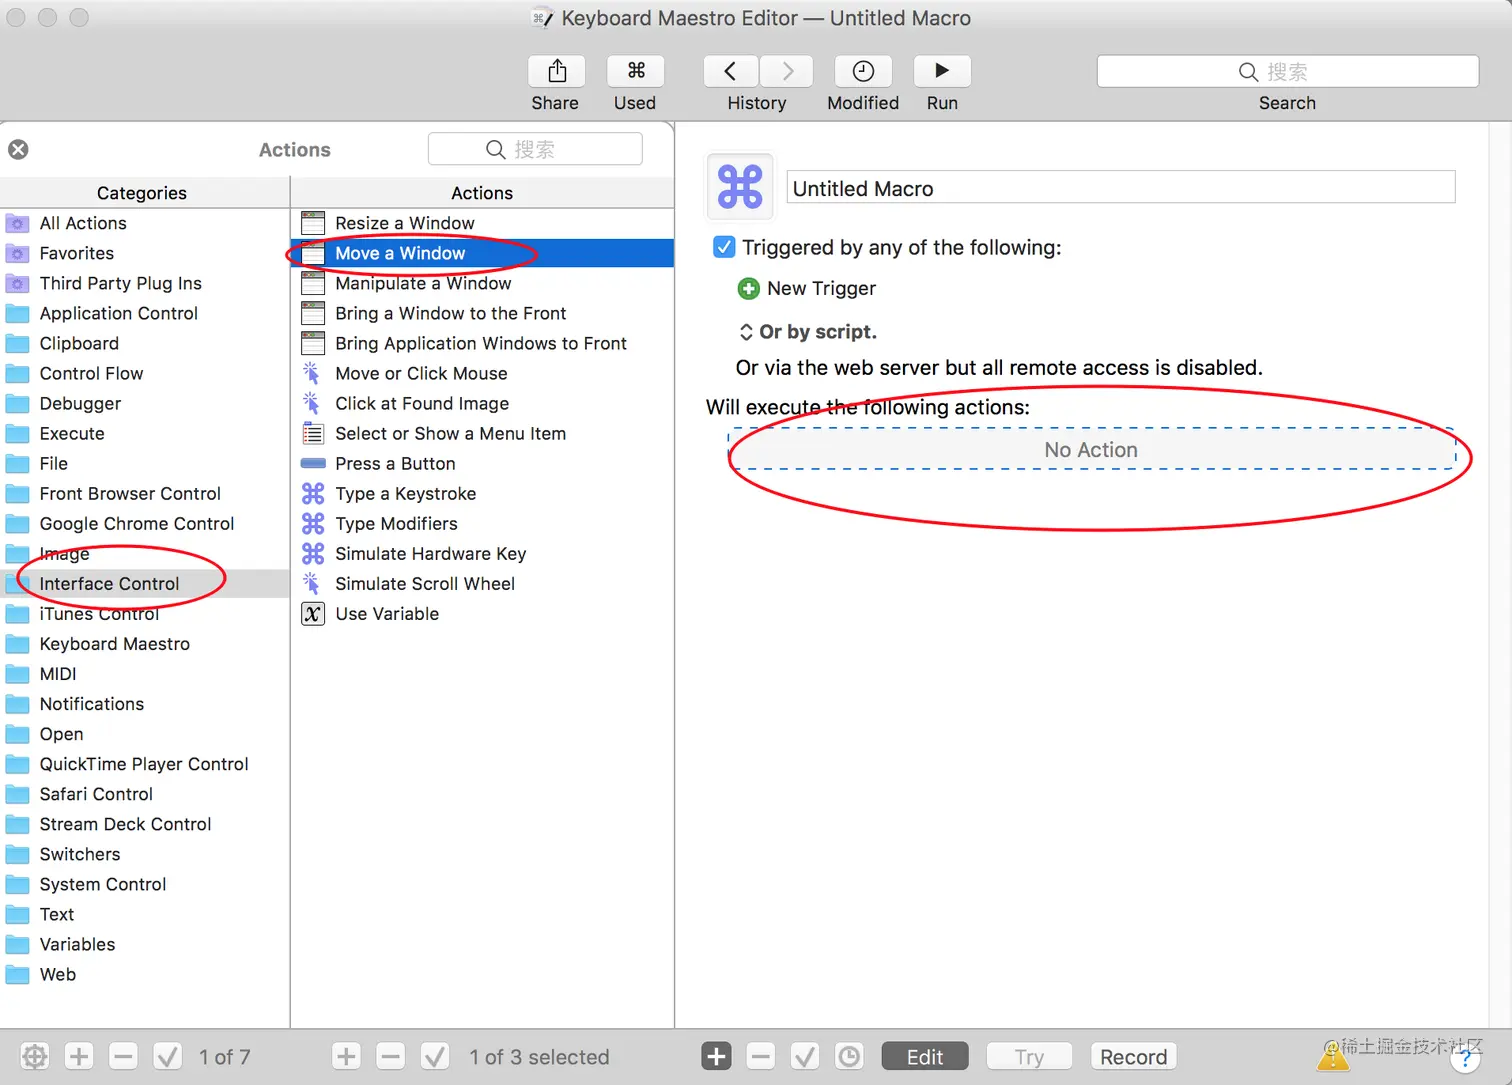Select the Debugger category
The image size is (1512, 1085).
coord(145,403)
